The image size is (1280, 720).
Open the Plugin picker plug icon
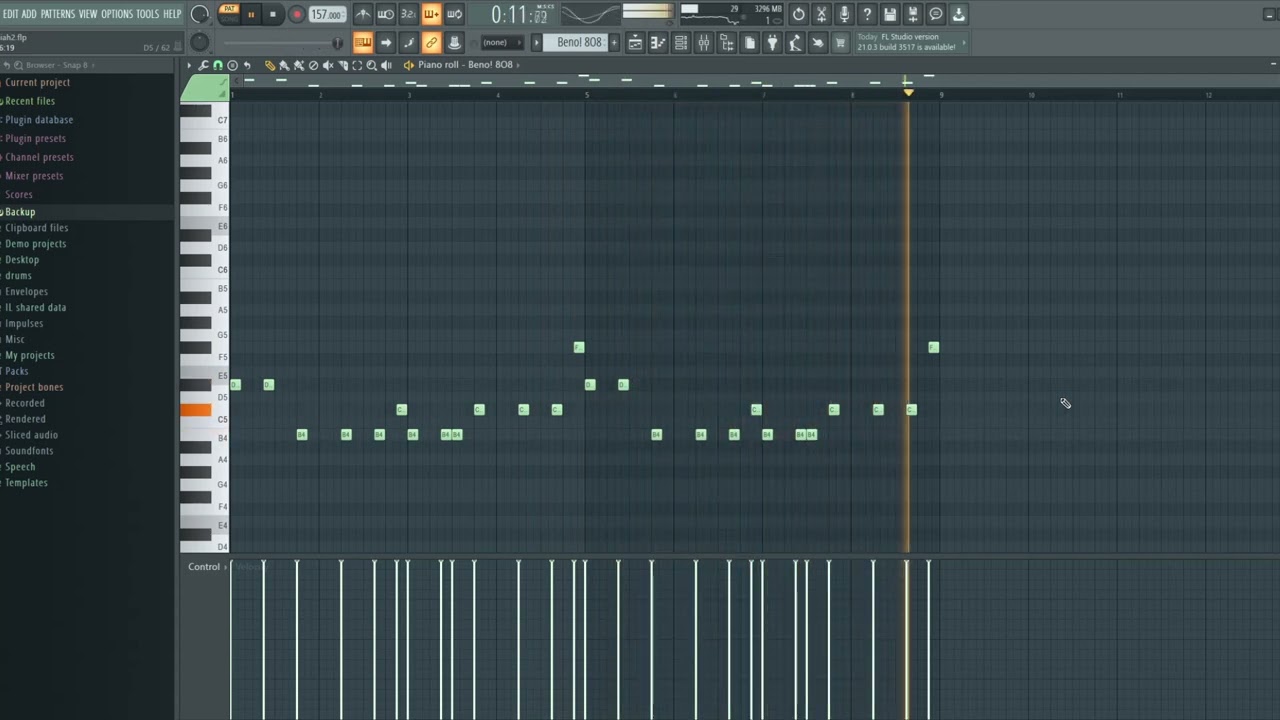coord(773,43)
